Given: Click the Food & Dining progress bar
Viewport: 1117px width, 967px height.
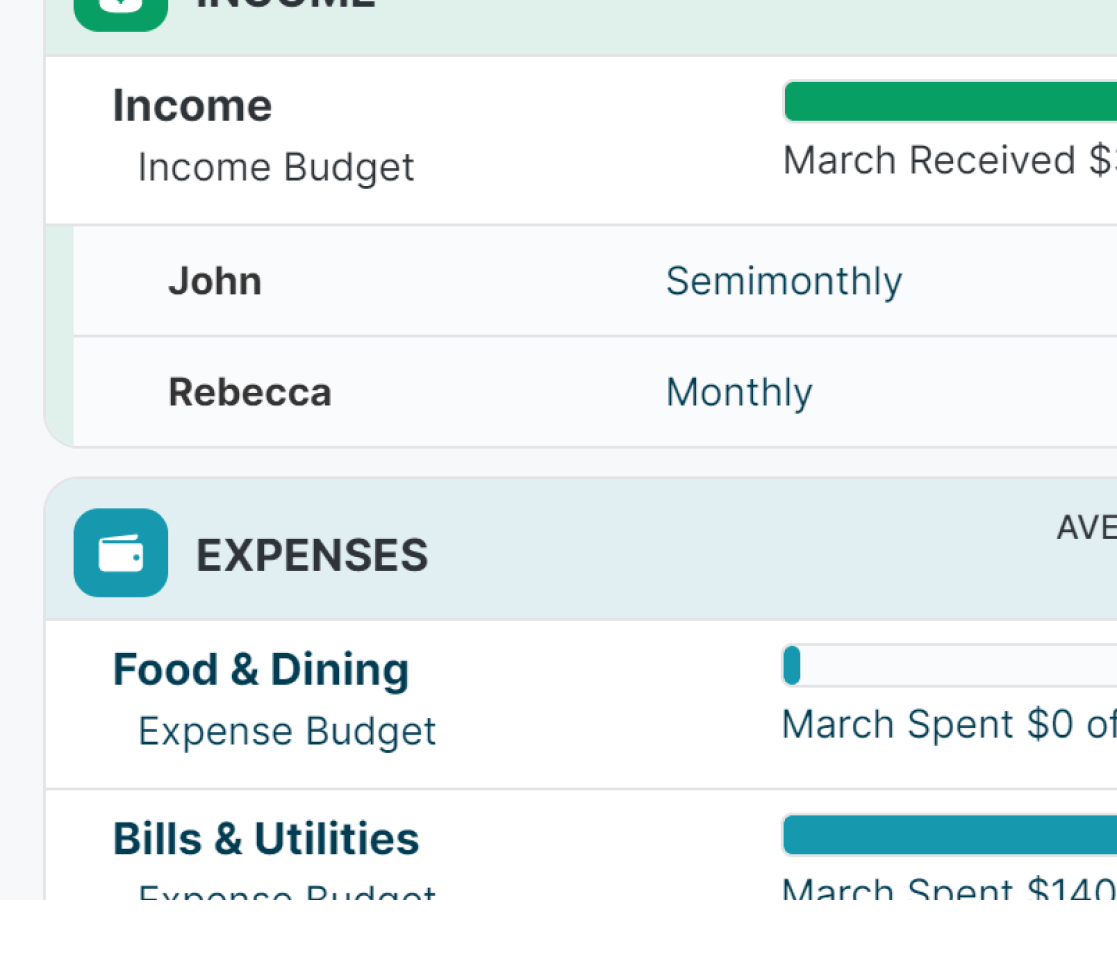Looking at the screenshot, I should tap(950, 666).
